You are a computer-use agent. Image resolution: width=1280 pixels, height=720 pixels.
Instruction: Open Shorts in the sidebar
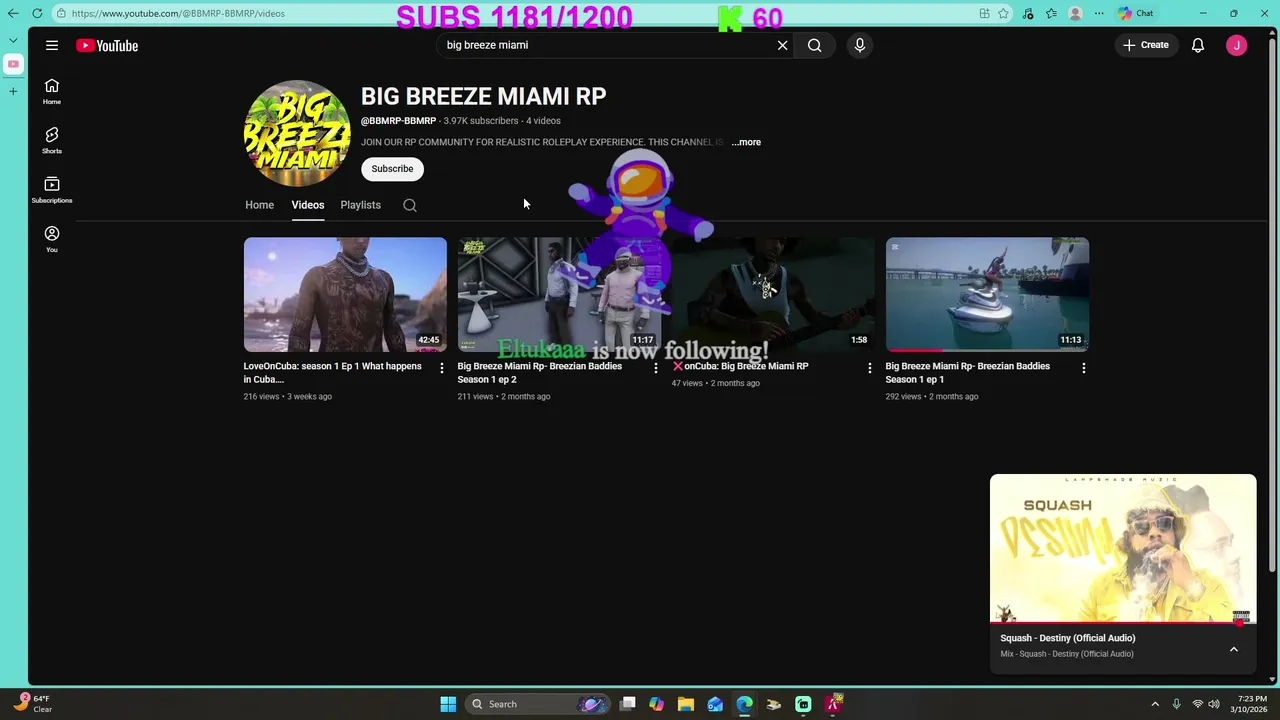pos(52,141)
